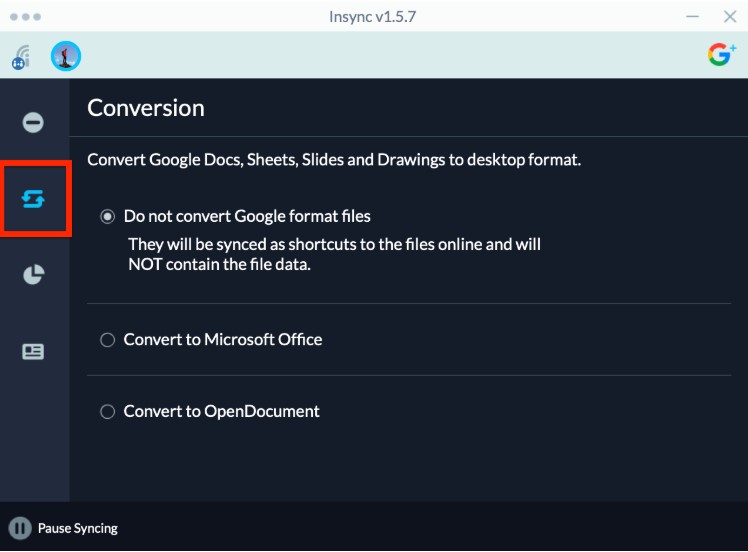The width and height of the screenshot is (748, 552).
Task: Open the account card sidebar icon
Action: tap(33, 352)
